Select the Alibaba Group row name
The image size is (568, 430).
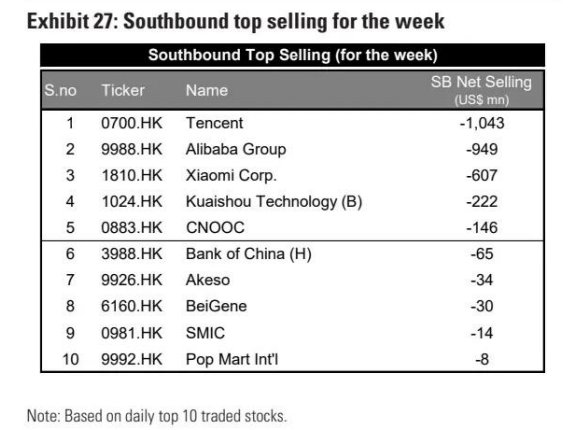(x=236, y=150)
